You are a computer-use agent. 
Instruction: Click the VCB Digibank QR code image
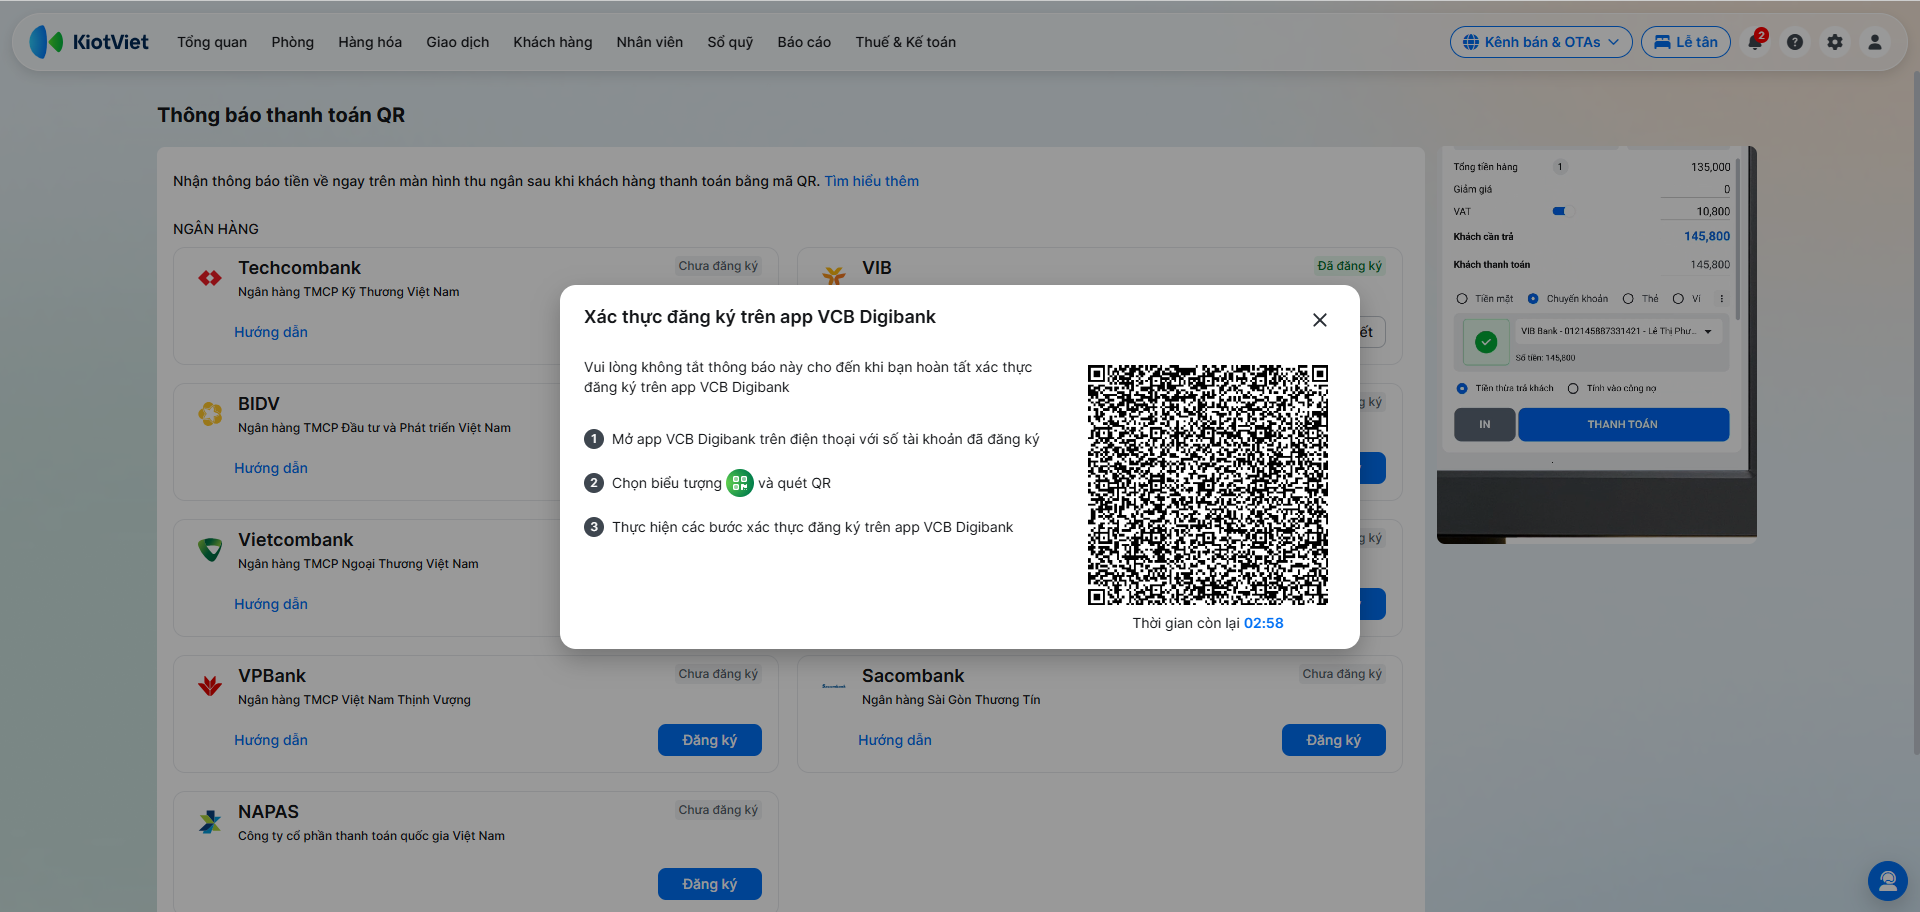(x=1208, y=485)
